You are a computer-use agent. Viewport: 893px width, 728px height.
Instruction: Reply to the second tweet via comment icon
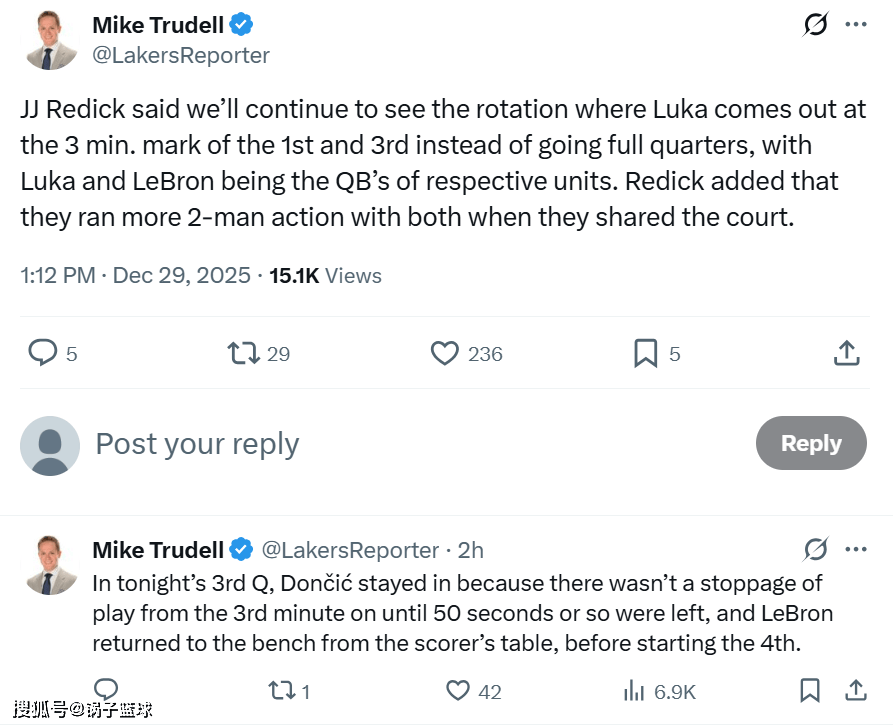[105, 690]
